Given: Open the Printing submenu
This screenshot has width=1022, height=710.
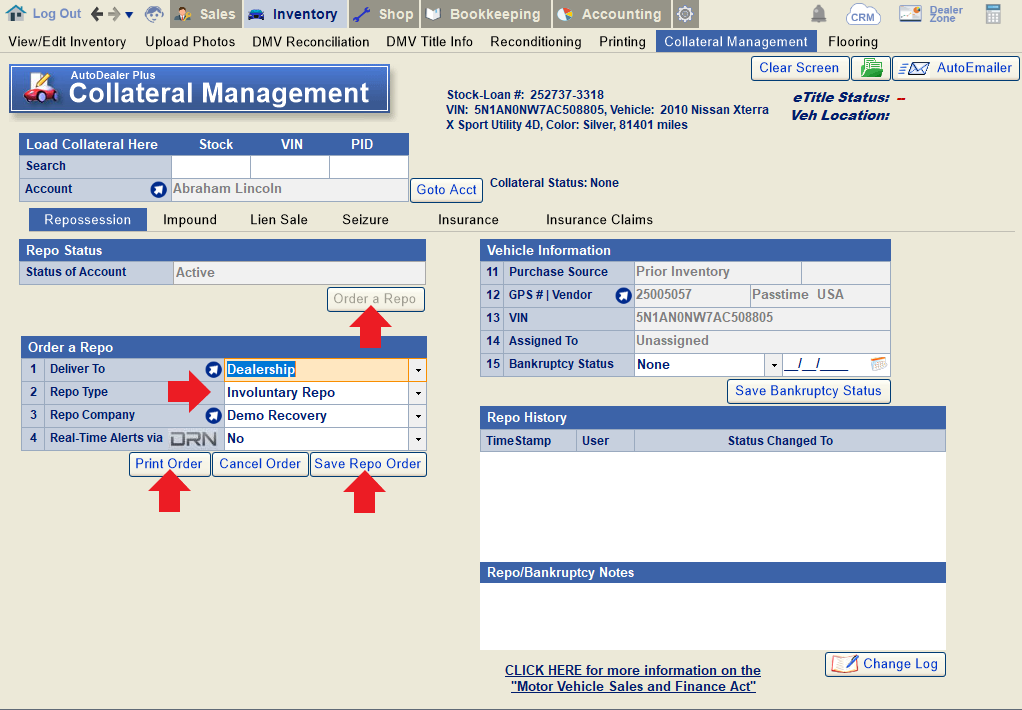Looking at the screenshot, I should 622,42.
